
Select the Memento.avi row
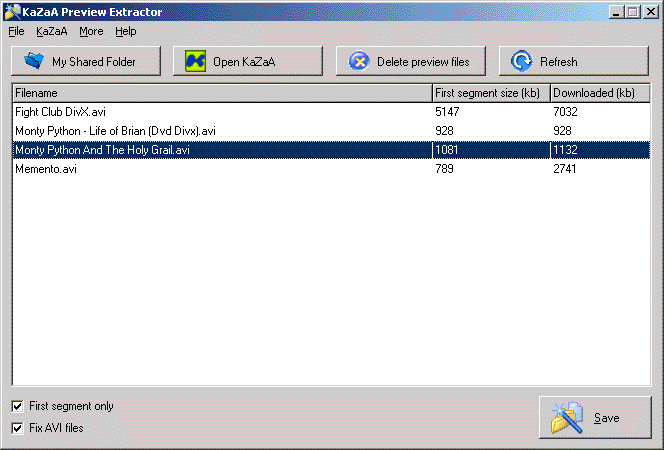(x=332, y=169)
